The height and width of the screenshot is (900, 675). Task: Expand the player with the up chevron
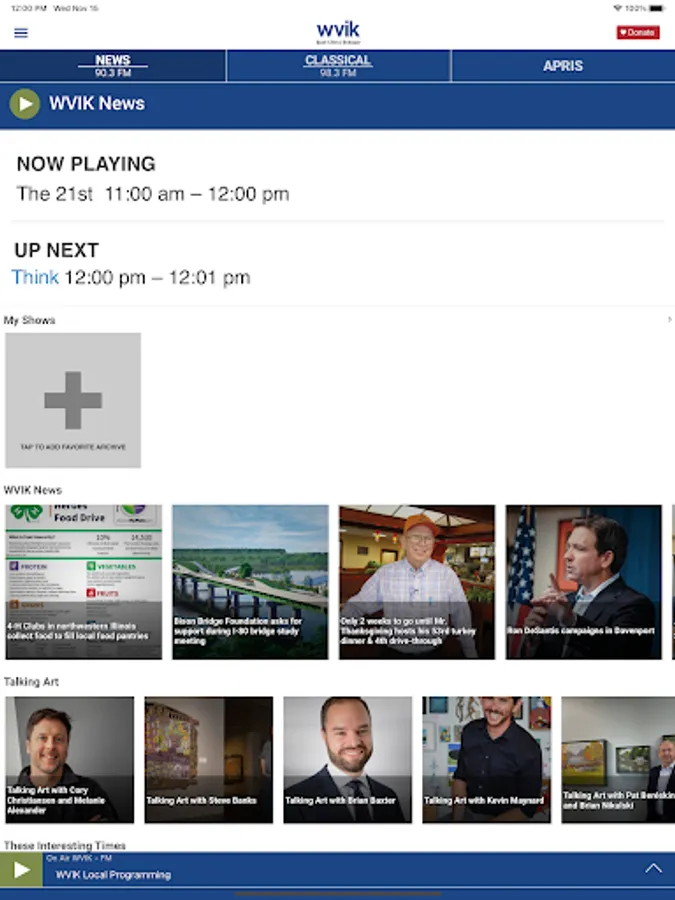point(653,868)
